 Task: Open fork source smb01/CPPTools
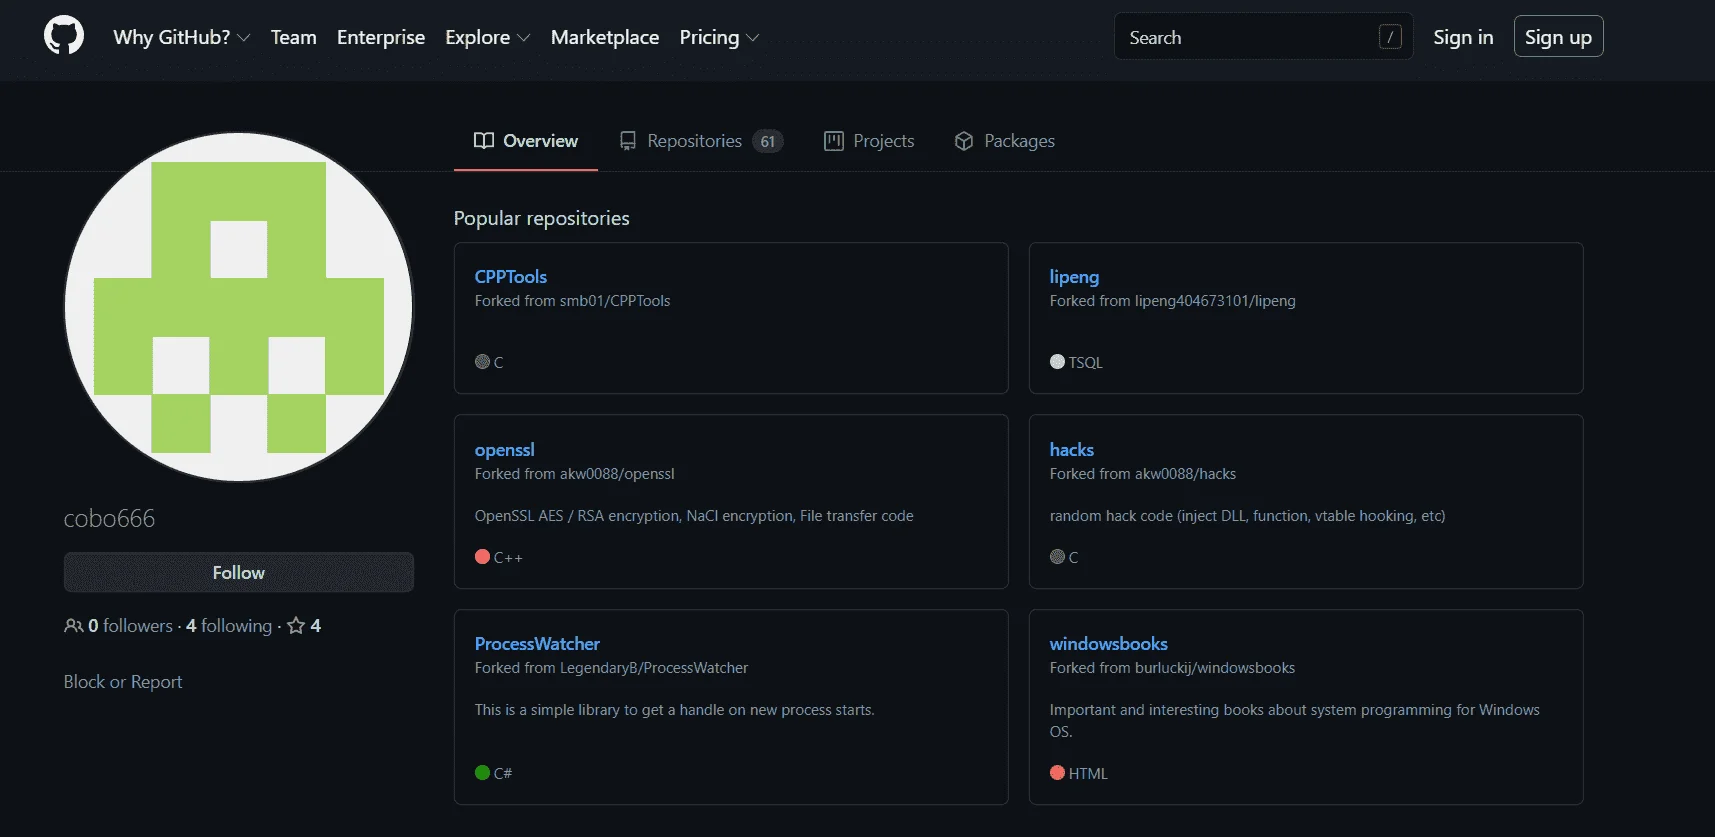point(615,301)
